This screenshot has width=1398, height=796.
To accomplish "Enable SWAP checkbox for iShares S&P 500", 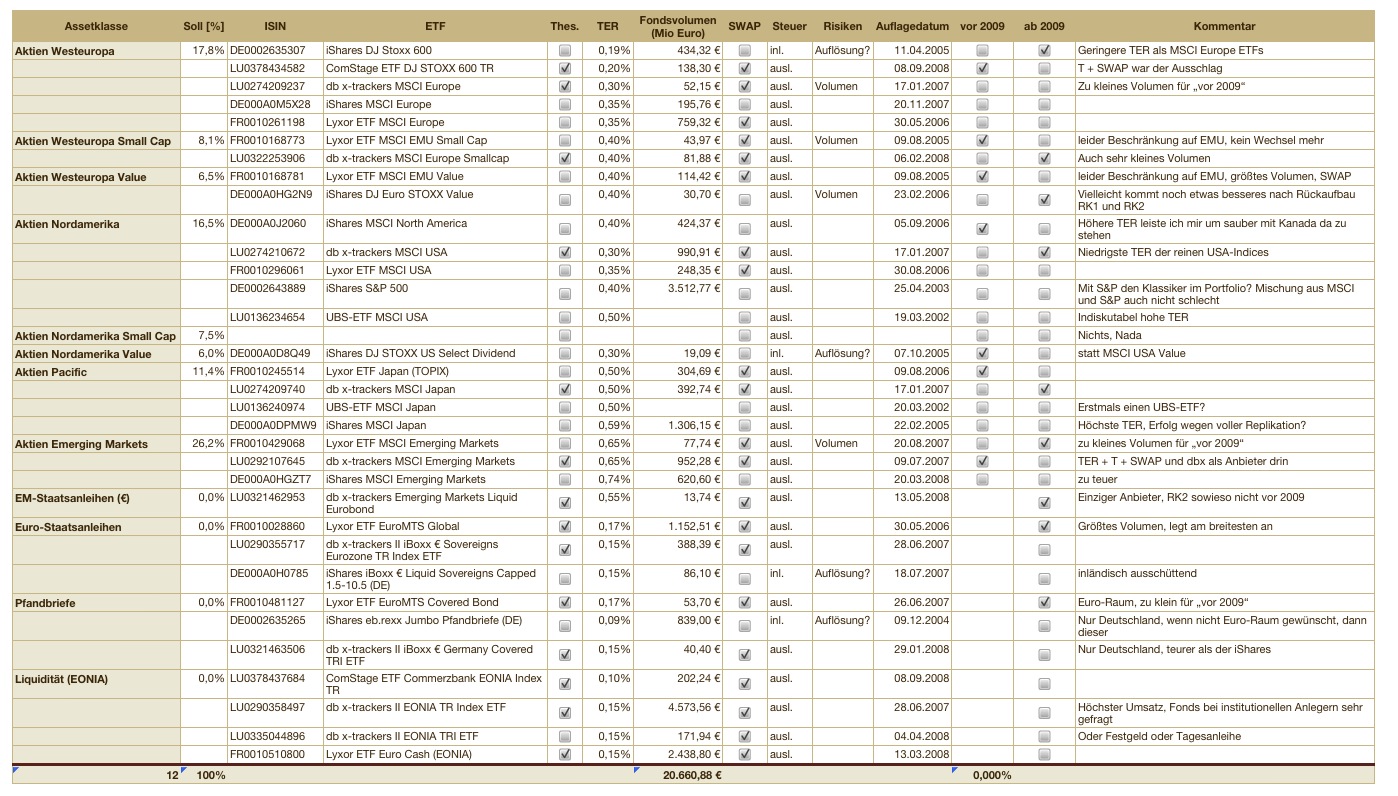I will (x=744, y=294).
